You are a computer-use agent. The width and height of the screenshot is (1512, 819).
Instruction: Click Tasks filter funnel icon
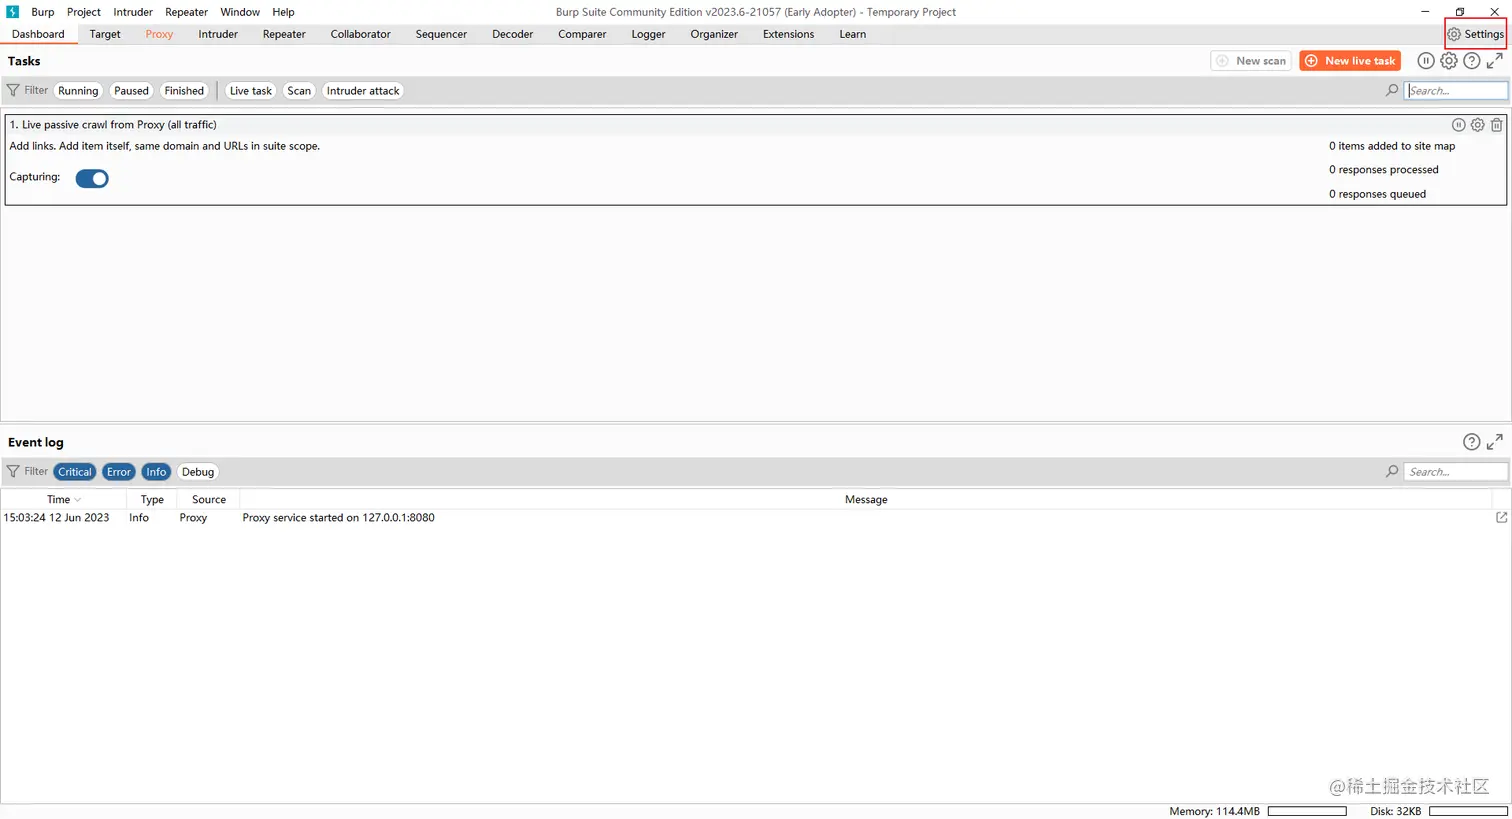point(13,90)
